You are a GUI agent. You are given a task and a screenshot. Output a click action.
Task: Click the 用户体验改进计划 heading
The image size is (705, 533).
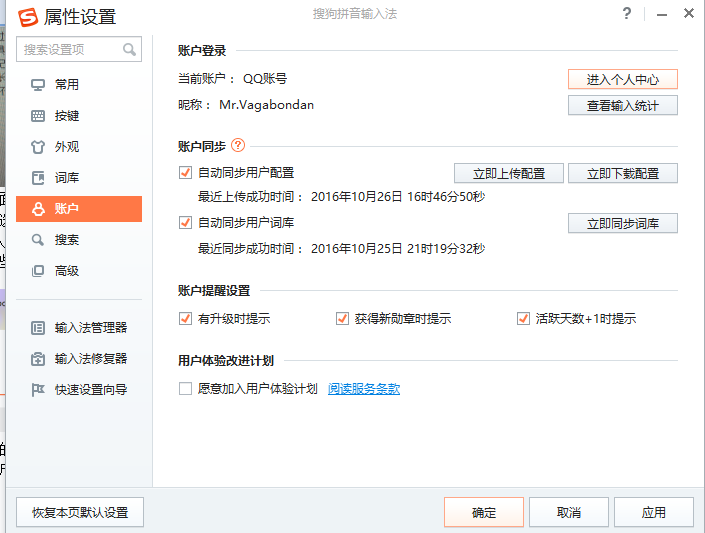tap(226, 361)
